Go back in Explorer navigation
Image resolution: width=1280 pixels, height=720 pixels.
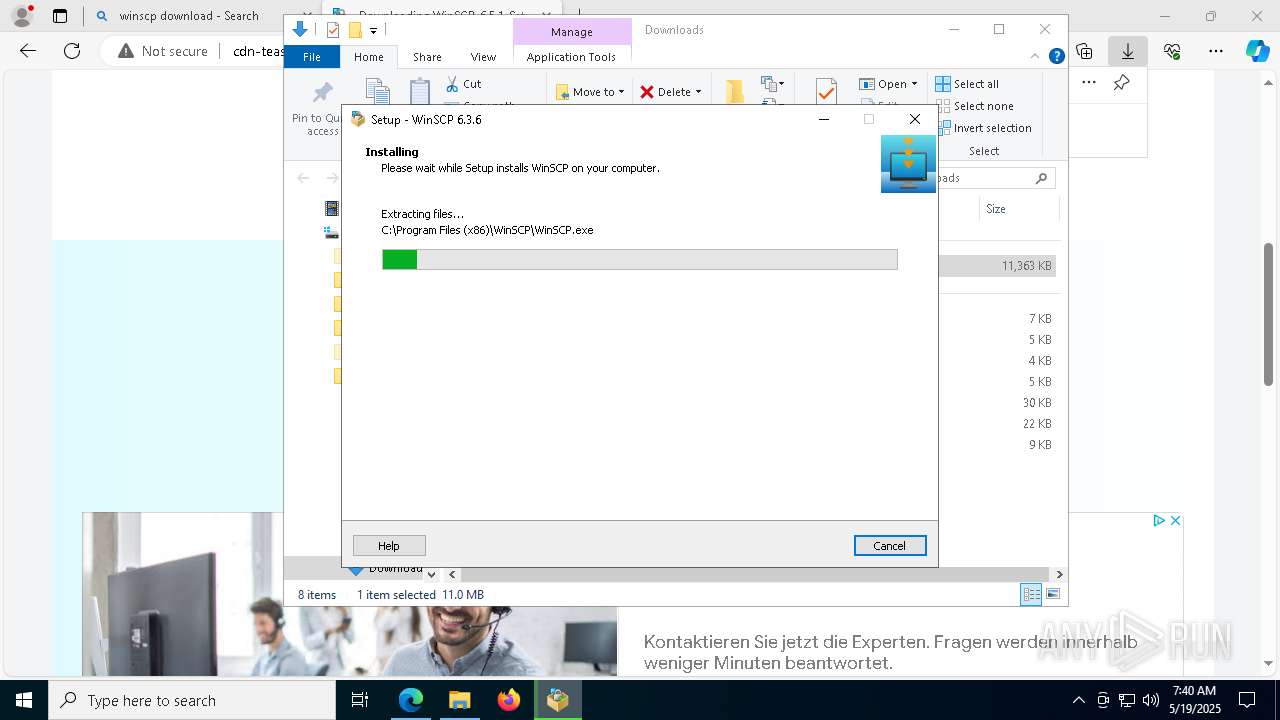point(303,178)
